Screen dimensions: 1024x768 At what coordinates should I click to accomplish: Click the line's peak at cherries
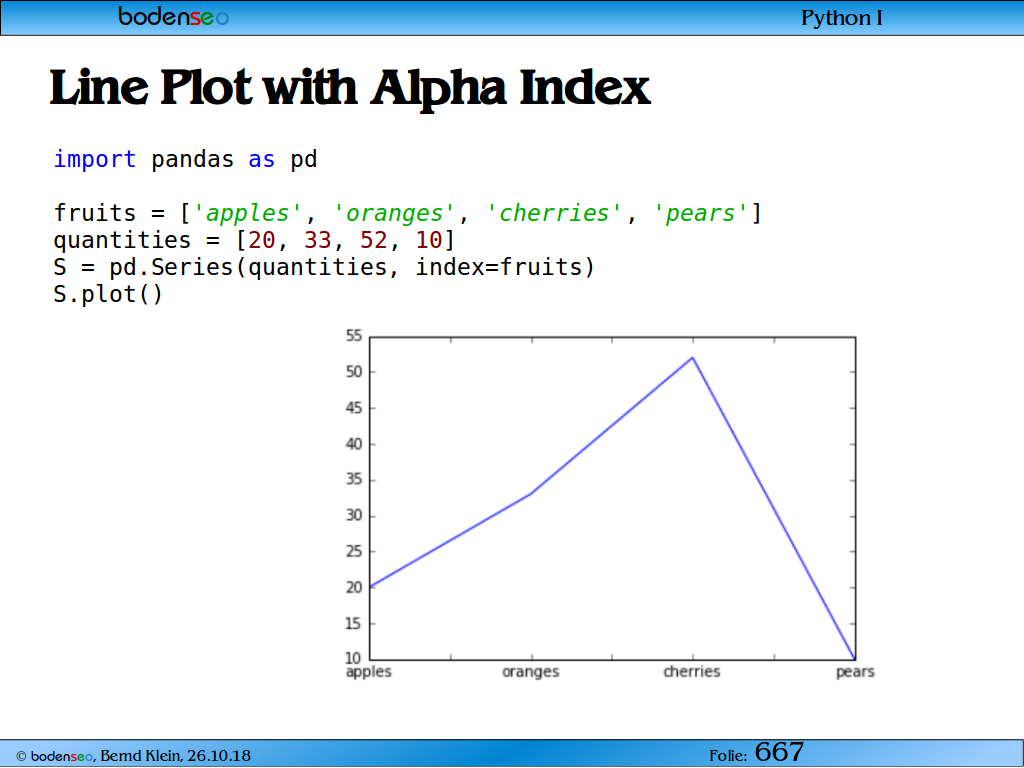(692, 358)
